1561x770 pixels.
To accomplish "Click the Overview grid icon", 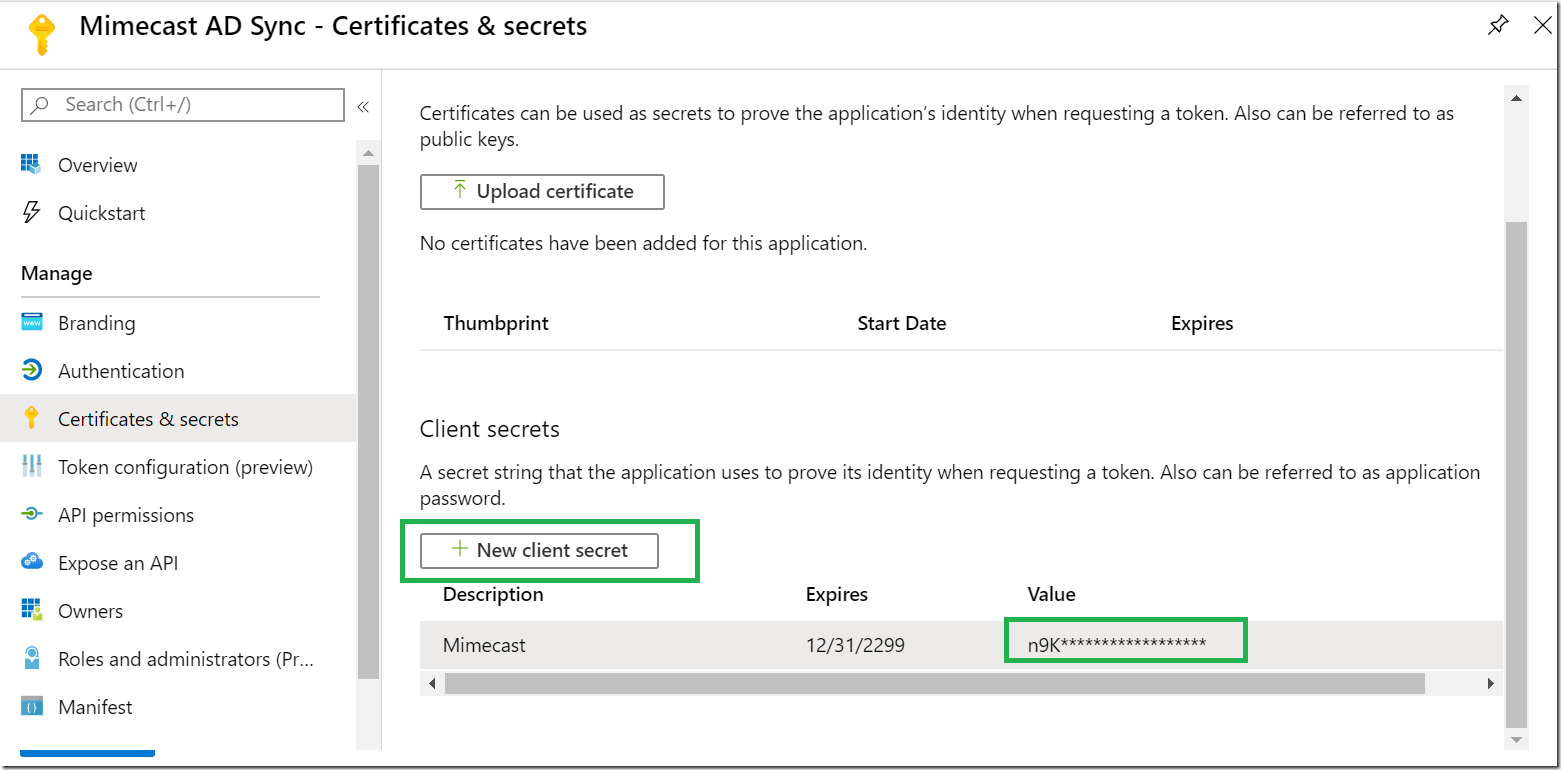I will click(31, 164).
